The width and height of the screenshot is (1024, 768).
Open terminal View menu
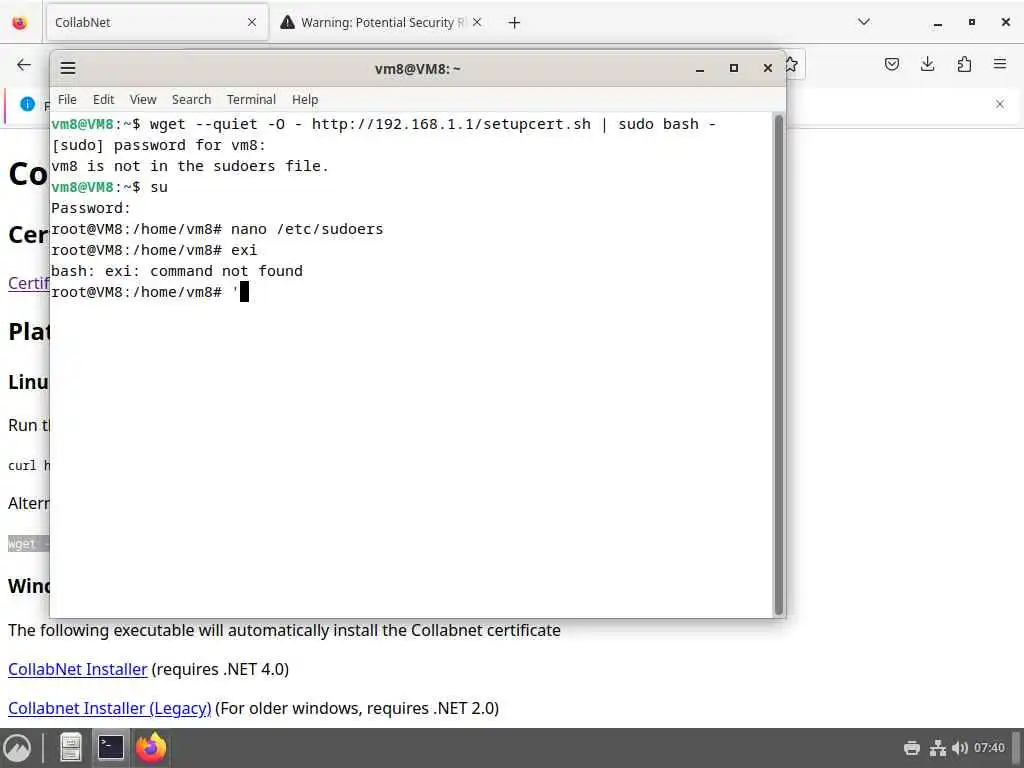coord(143,99)
